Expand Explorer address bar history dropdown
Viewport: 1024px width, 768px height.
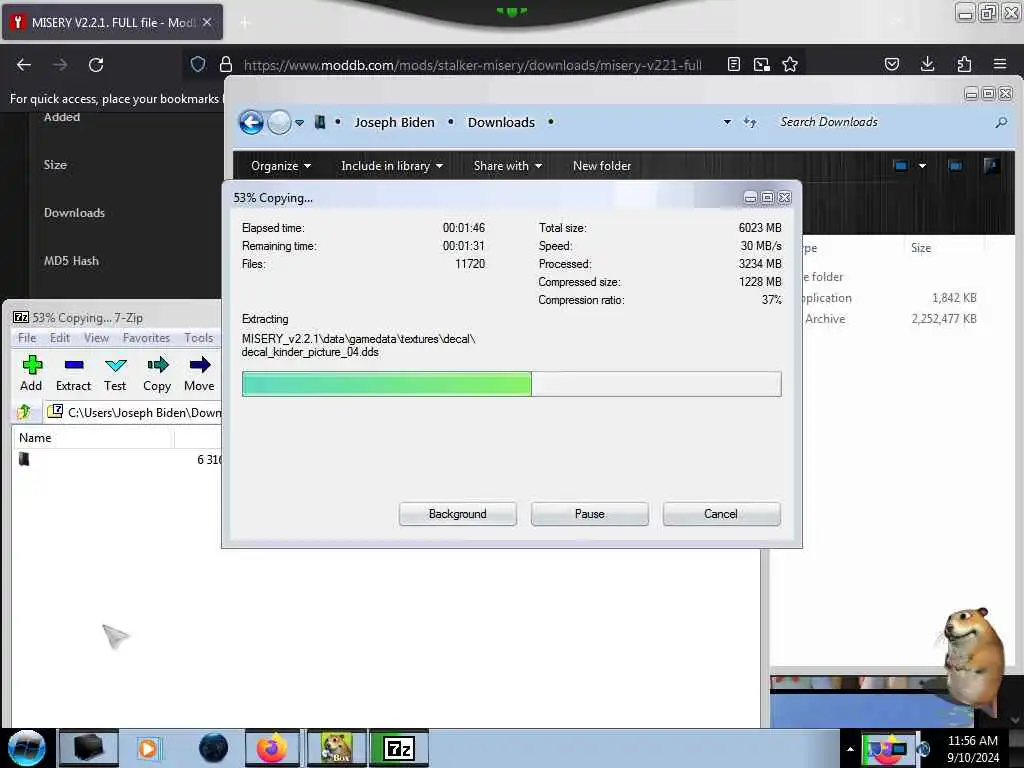pos(727,122)
